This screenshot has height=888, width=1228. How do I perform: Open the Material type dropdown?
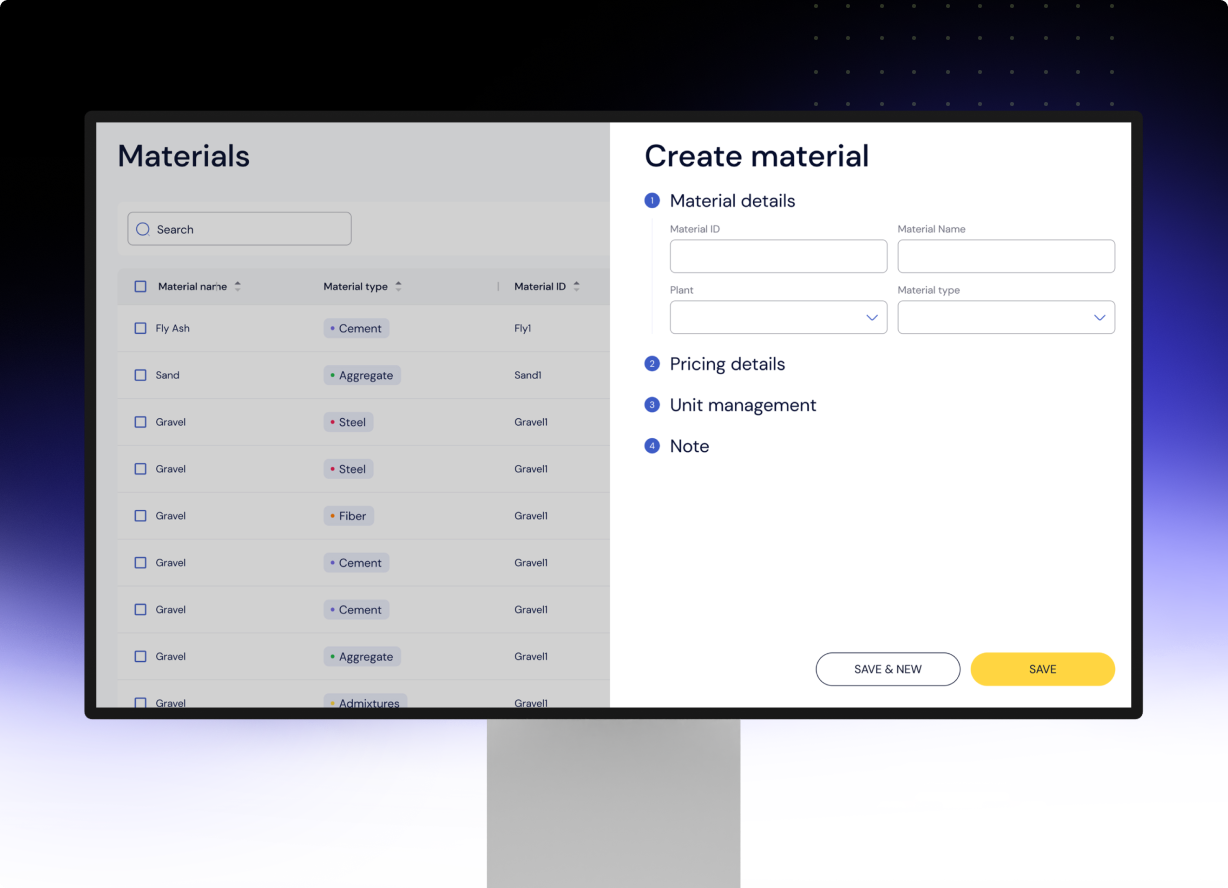(1006, 317)
